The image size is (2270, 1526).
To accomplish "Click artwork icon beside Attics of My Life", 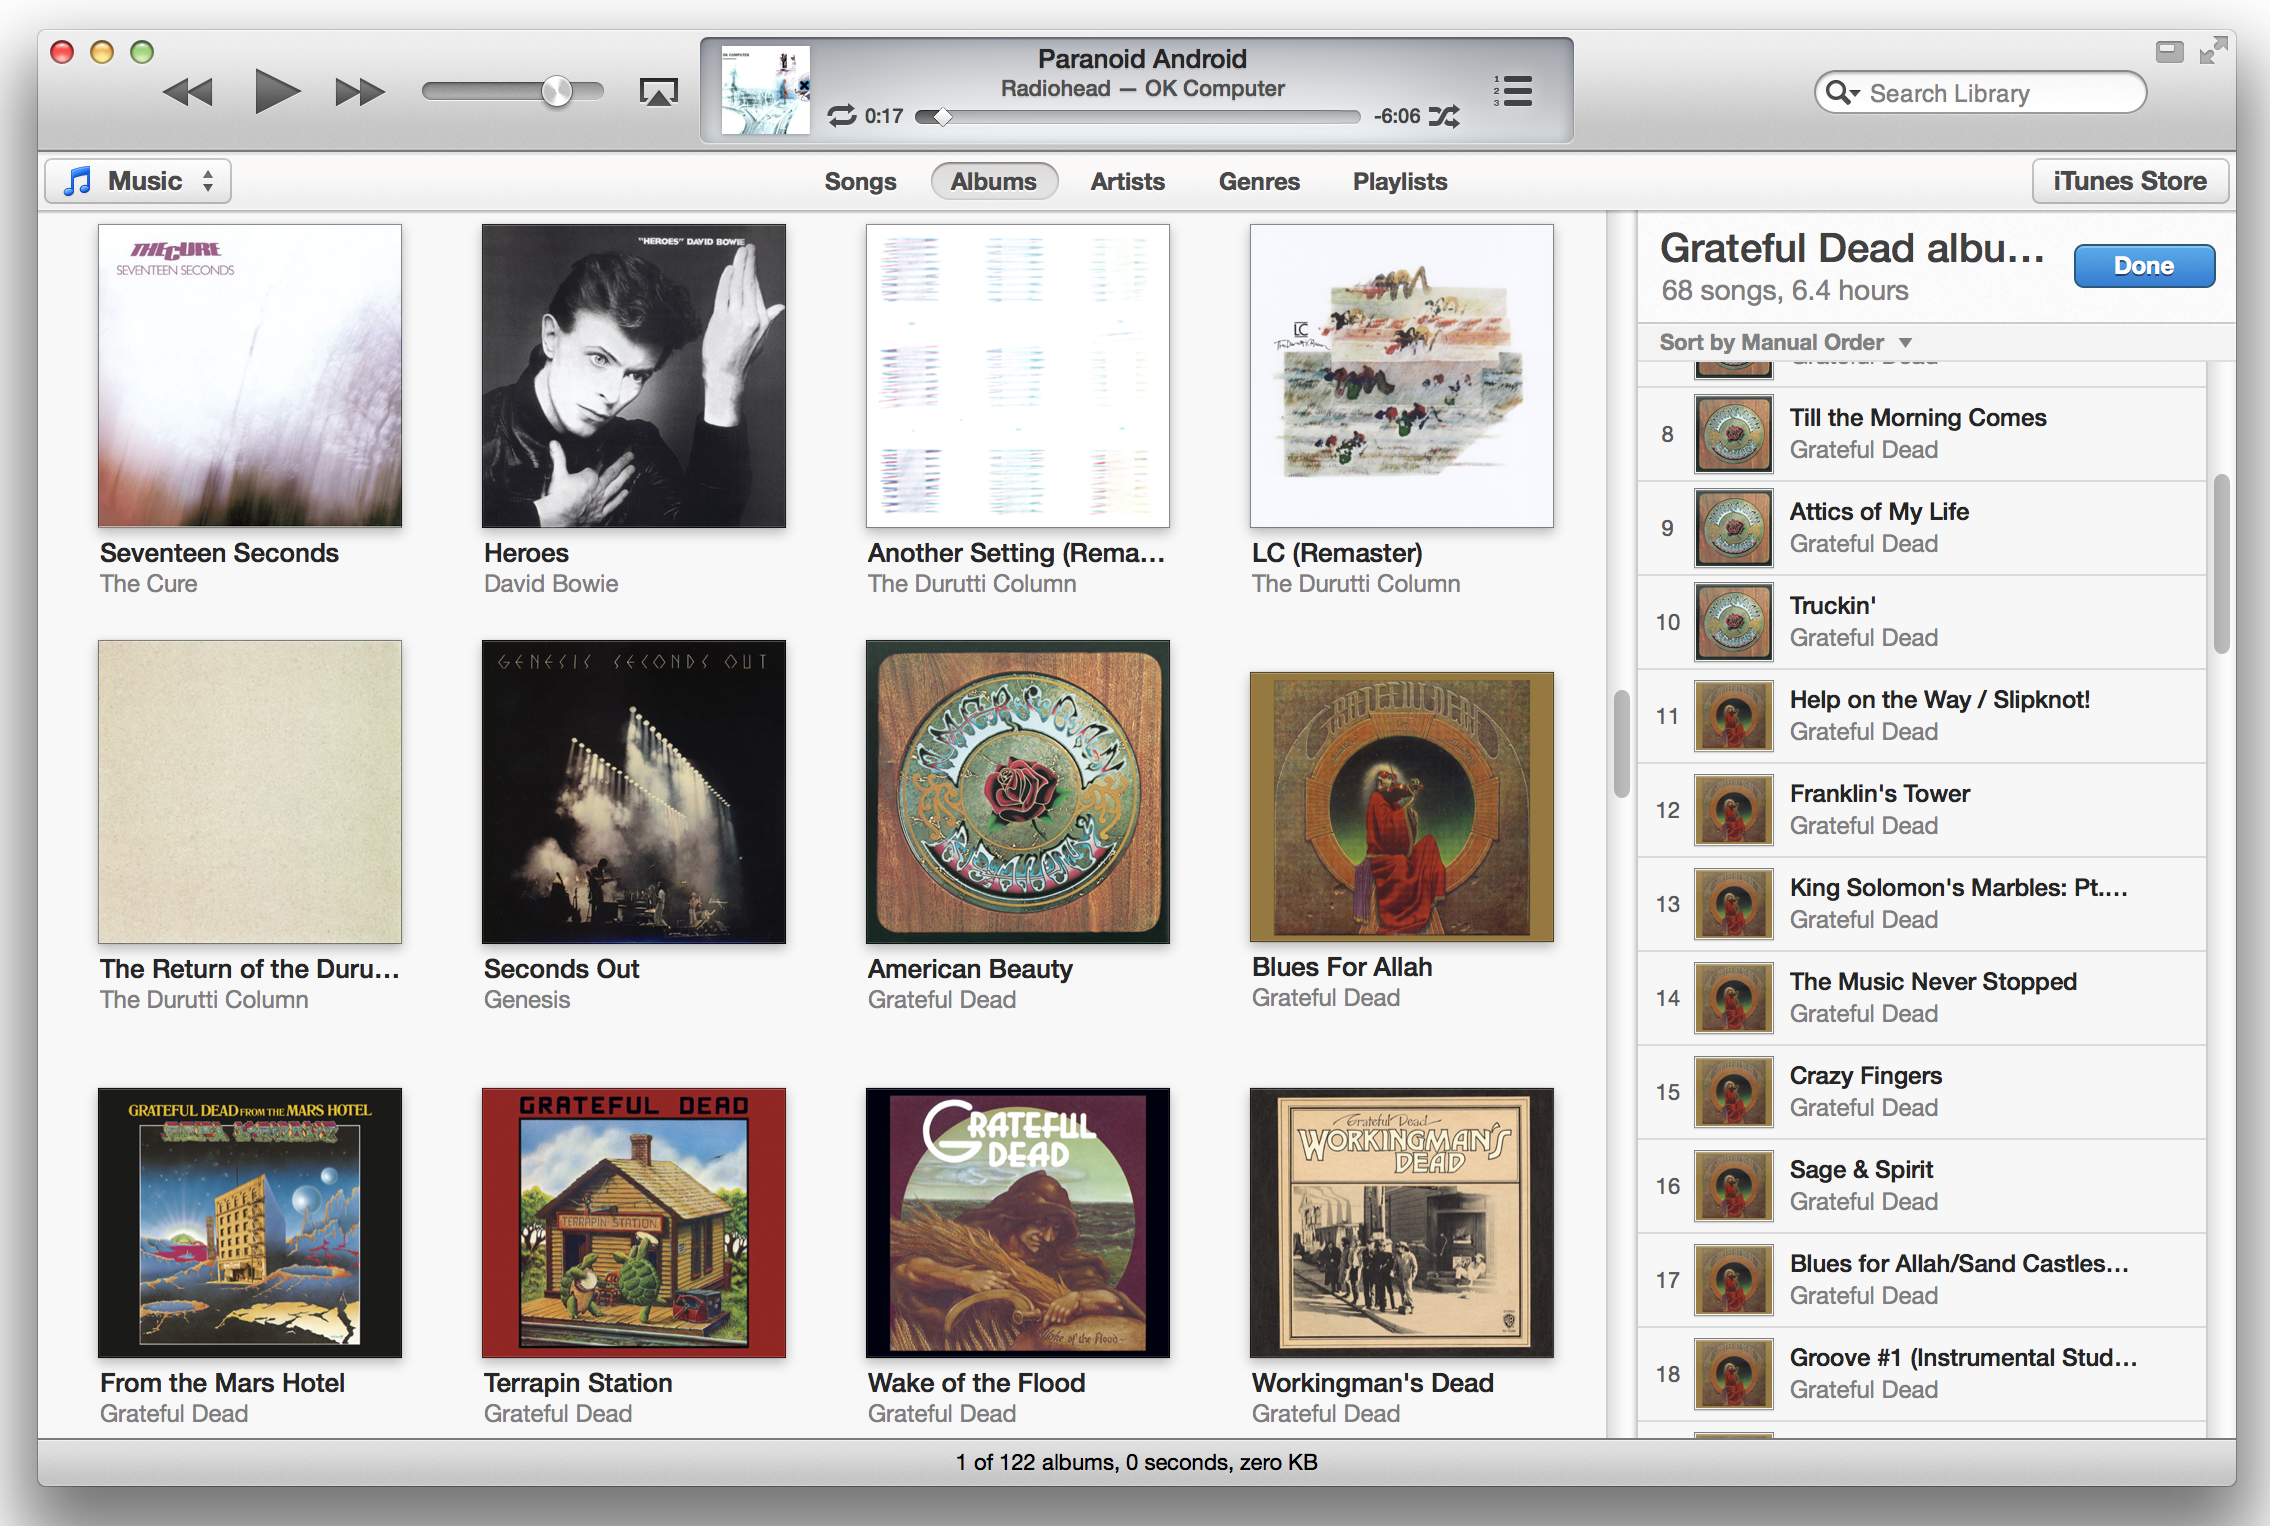I will [1734, 528].
